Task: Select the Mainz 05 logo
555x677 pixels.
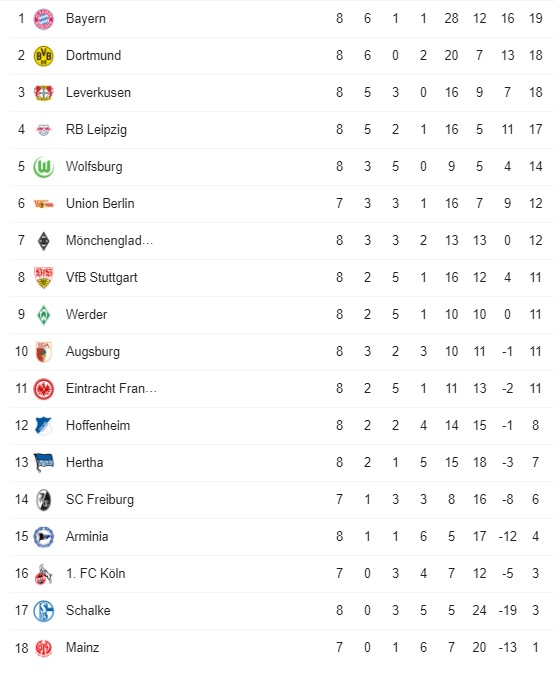Action: (44, 648)
